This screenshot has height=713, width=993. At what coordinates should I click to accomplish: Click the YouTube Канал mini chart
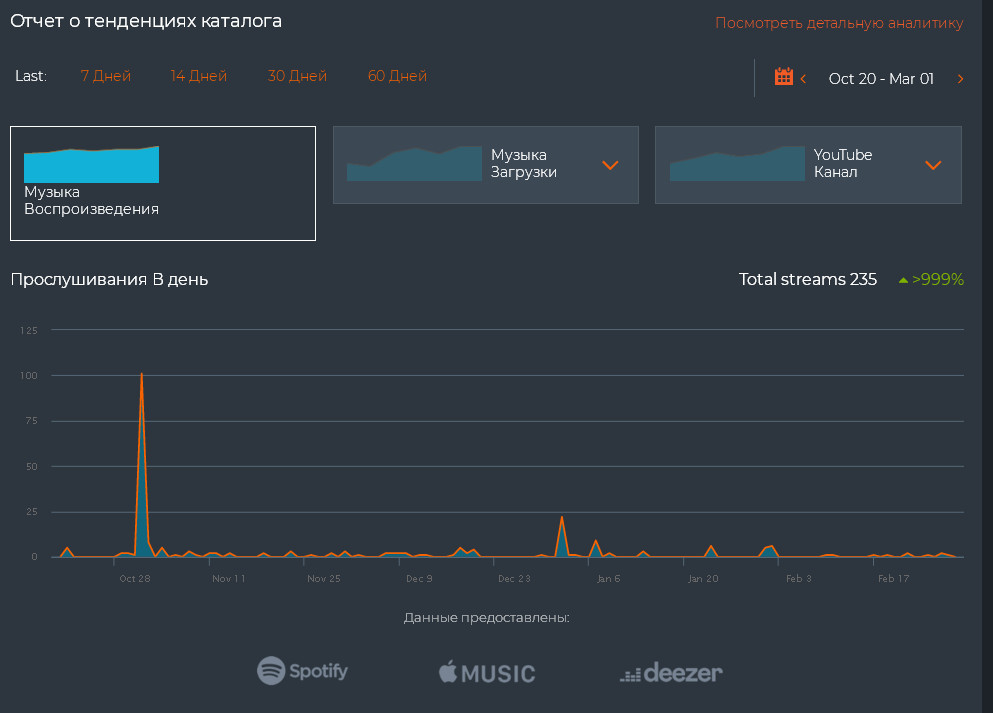(x=737, y=163)
